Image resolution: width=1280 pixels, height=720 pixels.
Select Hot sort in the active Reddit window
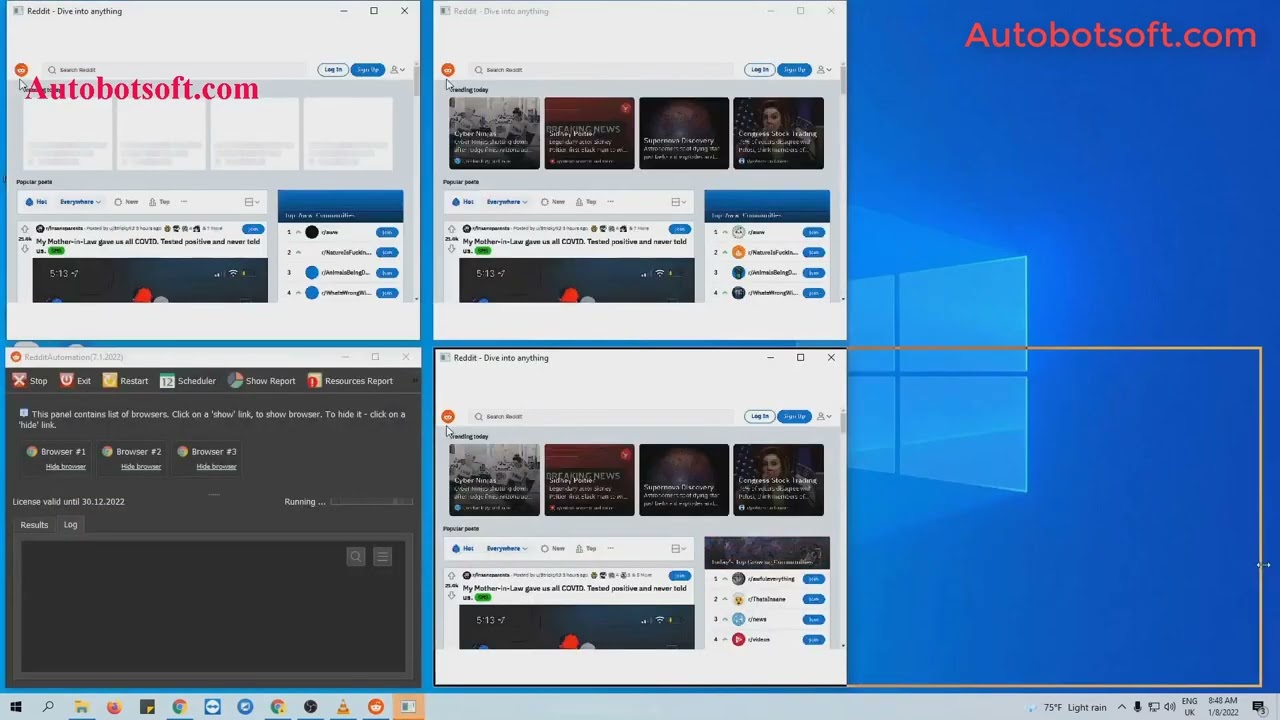(x=462, y=549)
